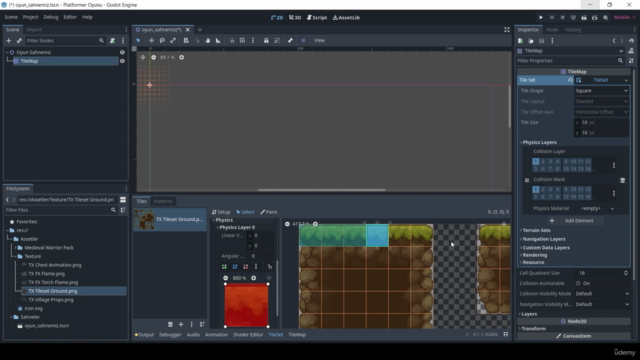Select the Rotate Mode tool
The width and height of the screenshot is (640, 360).
tap(162, 40)
